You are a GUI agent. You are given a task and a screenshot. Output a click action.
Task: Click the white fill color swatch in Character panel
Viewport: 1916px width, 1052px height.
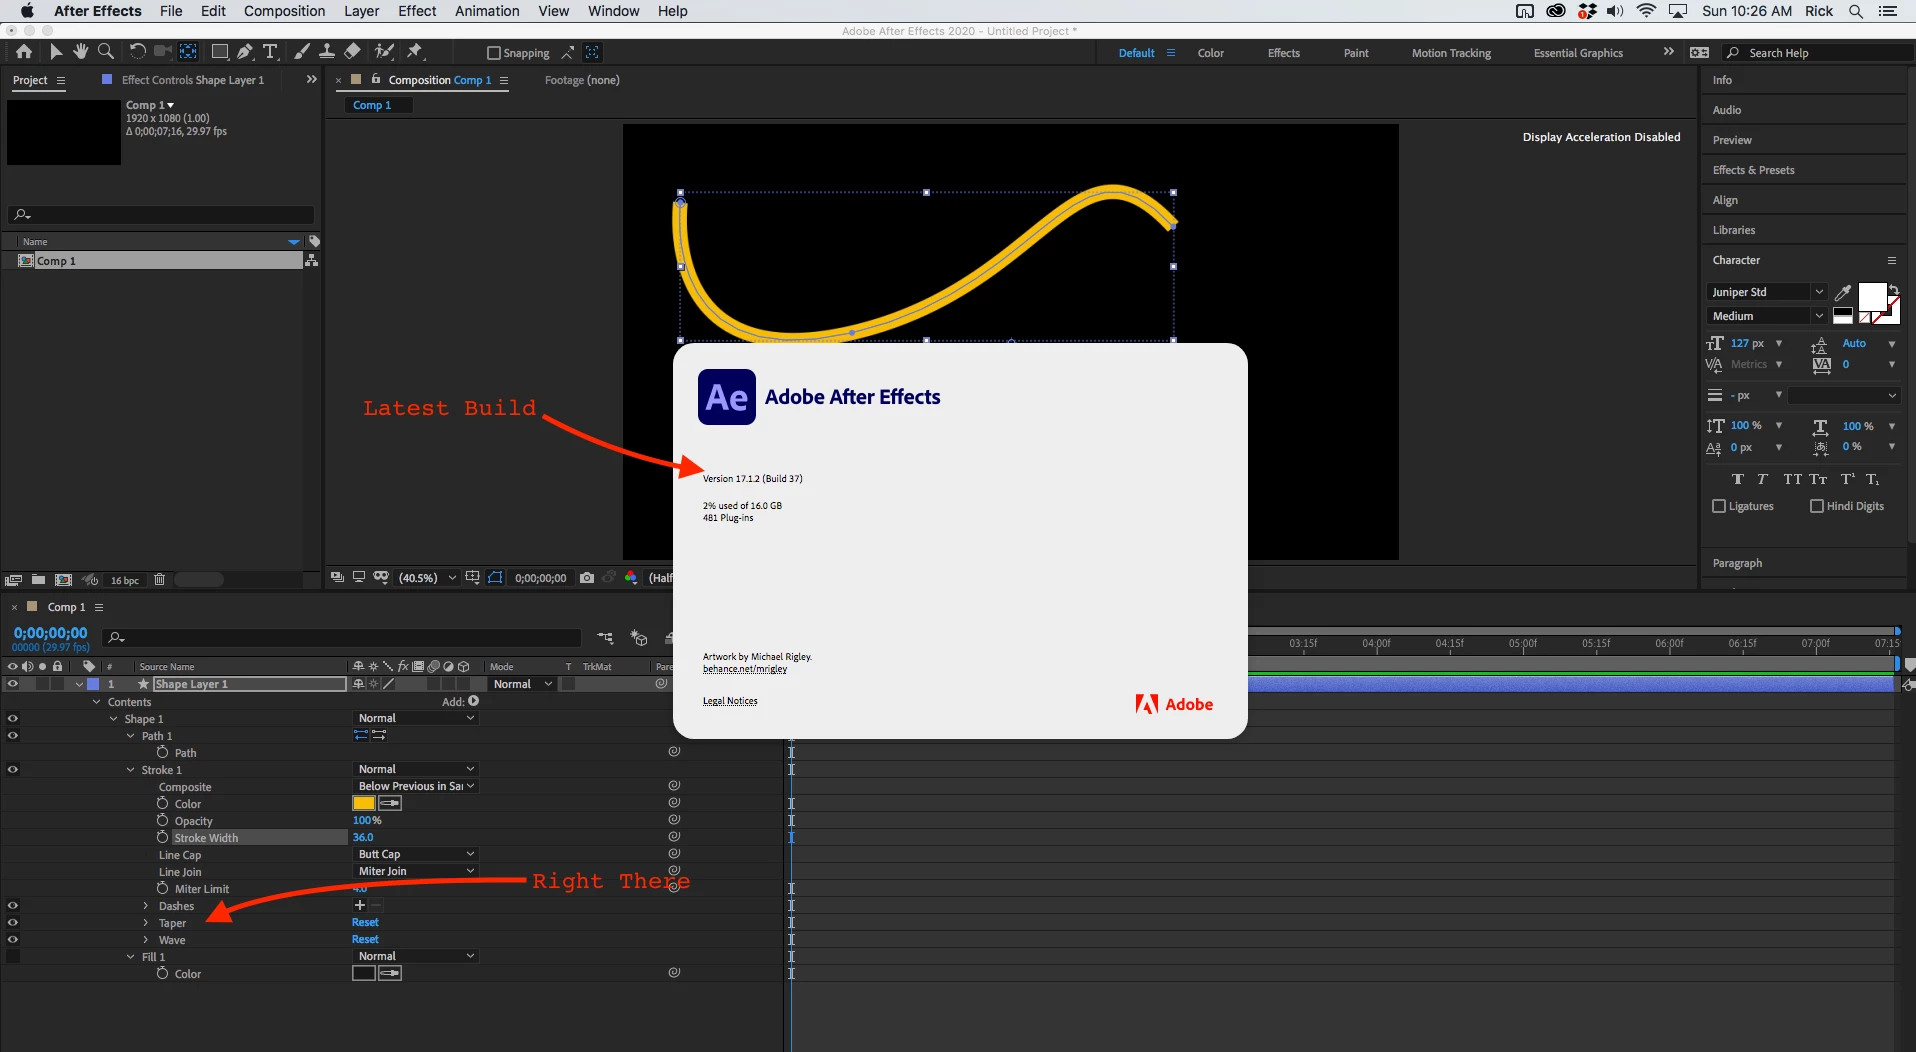coord(1872,296)
